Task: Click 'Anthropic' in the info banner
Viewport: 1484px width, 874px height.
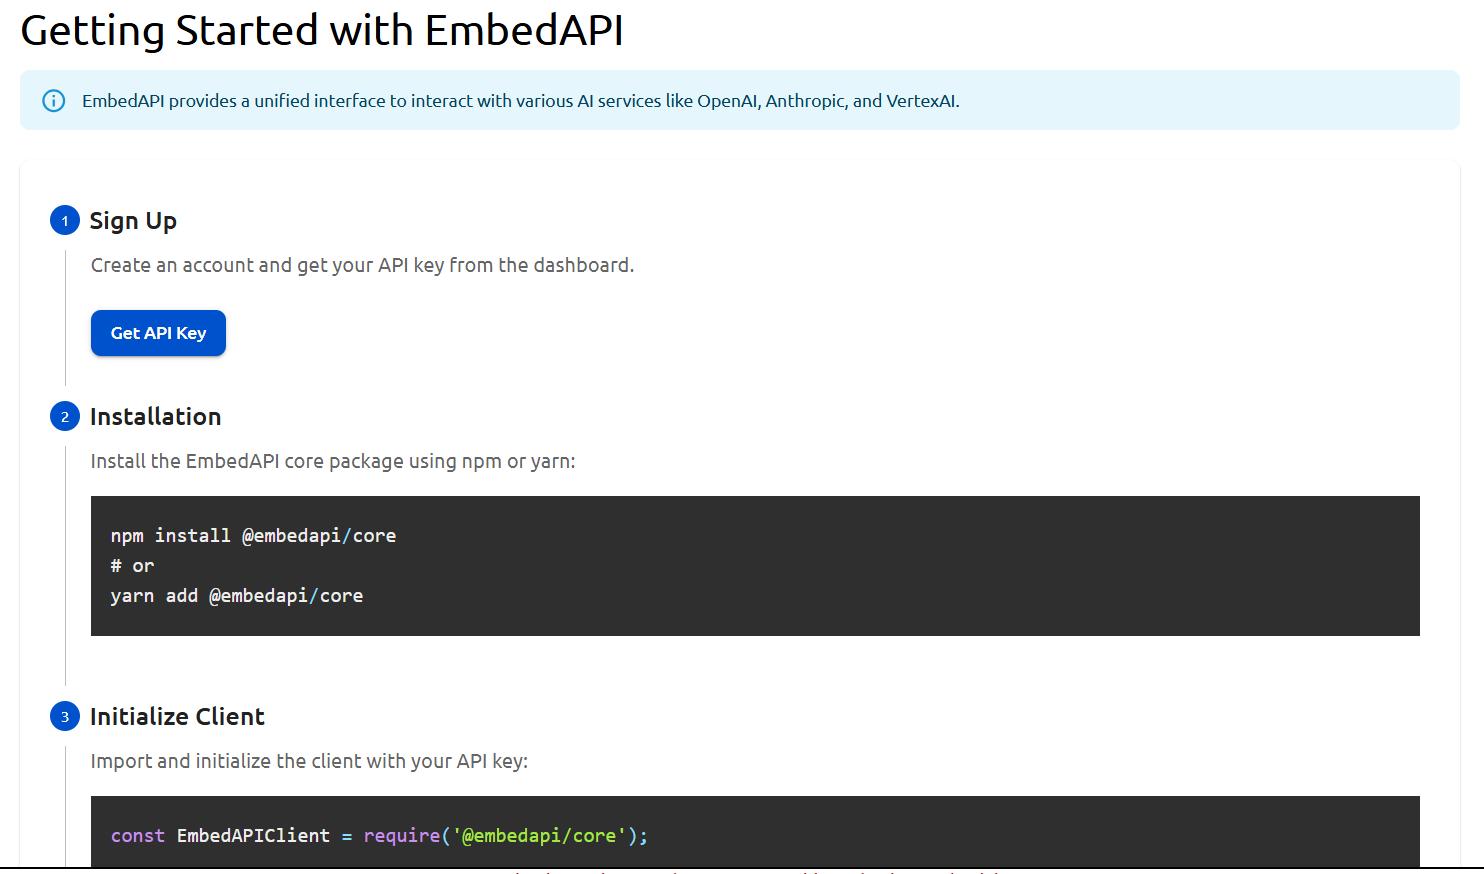Action: click(806, 101)
